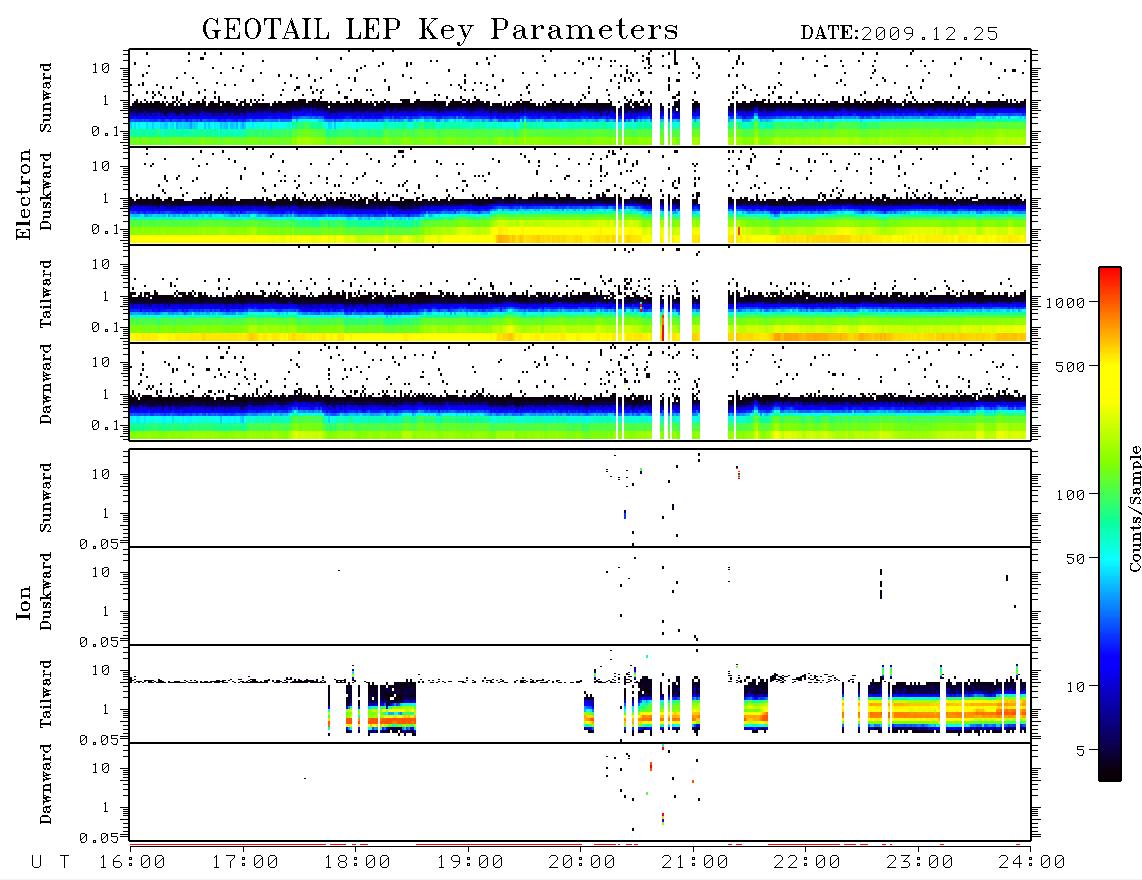Click the Ion Sunward spectrogram panel

point(580,498)
